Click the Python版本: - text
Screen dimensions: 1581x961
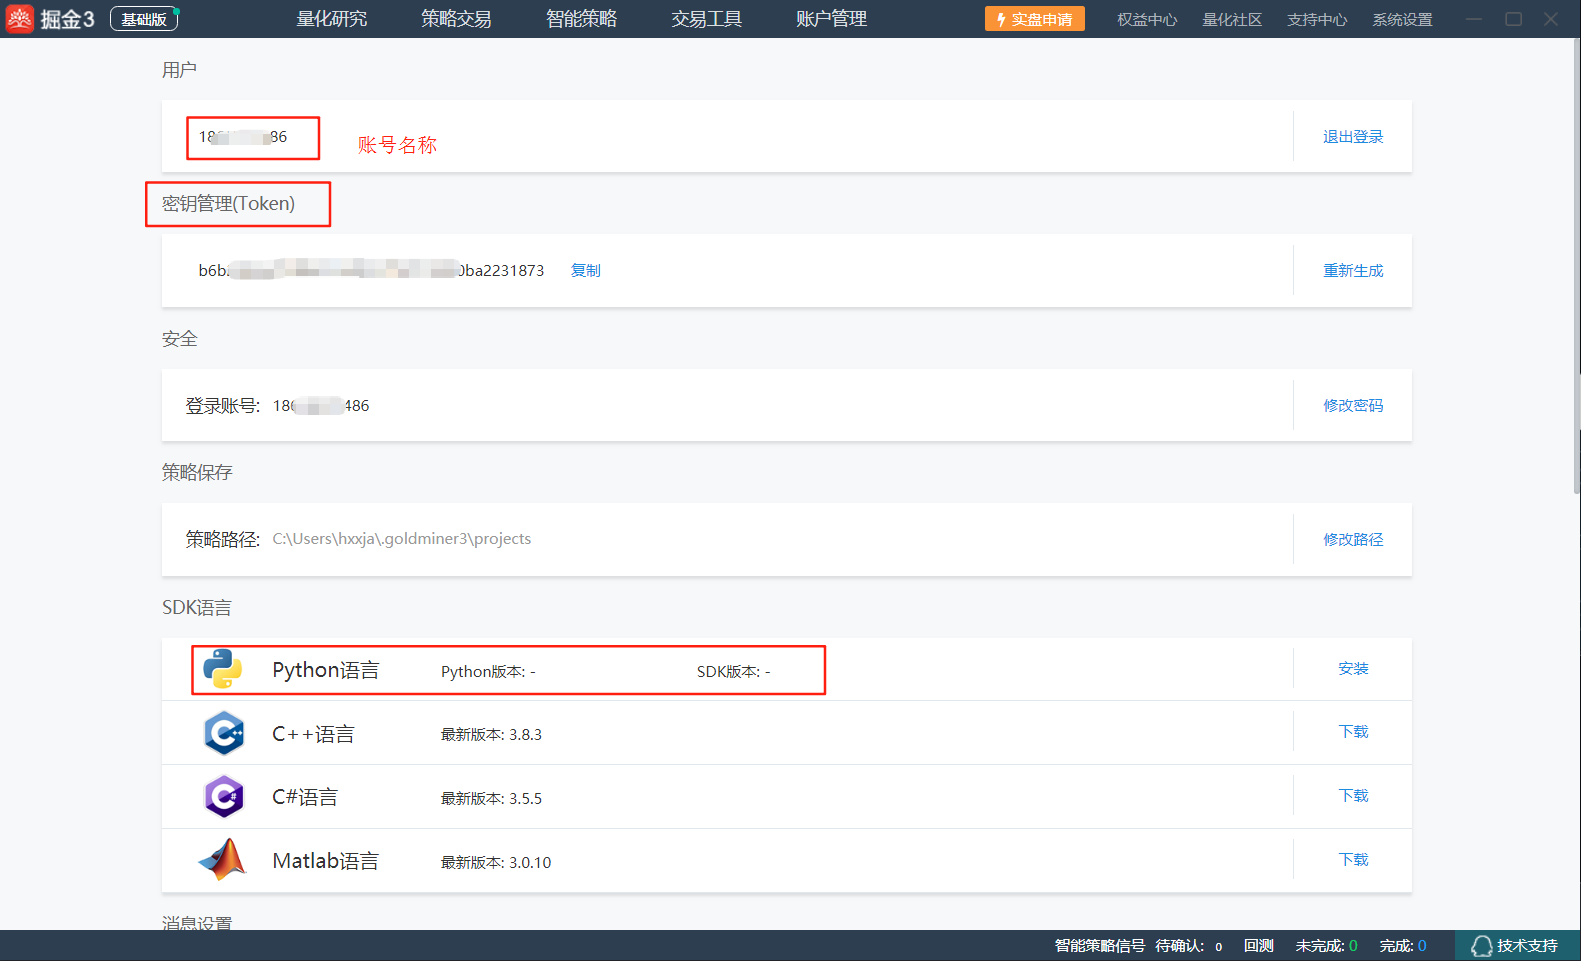click(x=488, y=672)
